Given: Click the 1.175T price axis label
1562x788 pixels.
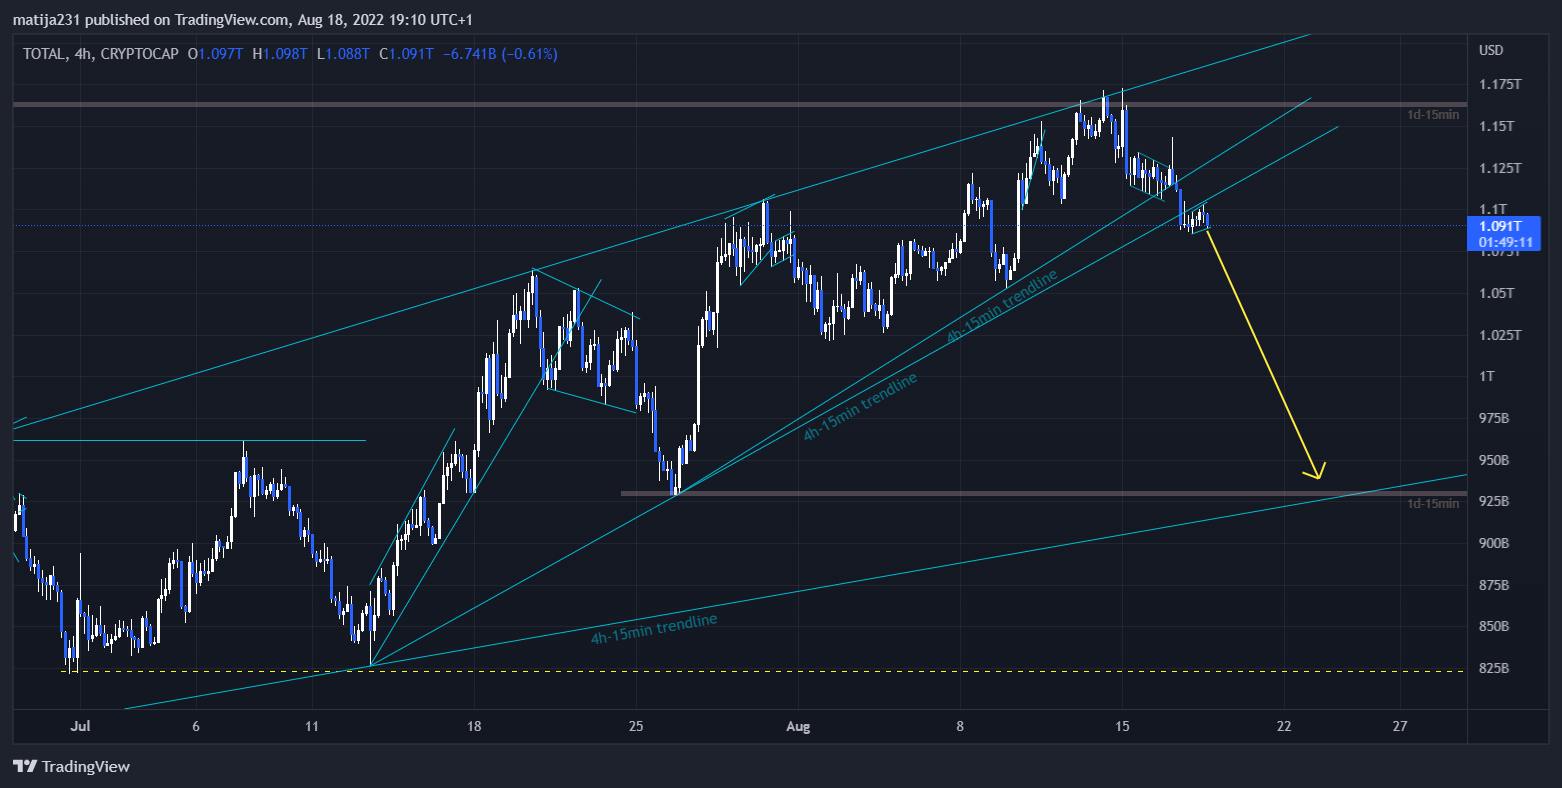Looking at the screenshot, I should click(1500, 84).
